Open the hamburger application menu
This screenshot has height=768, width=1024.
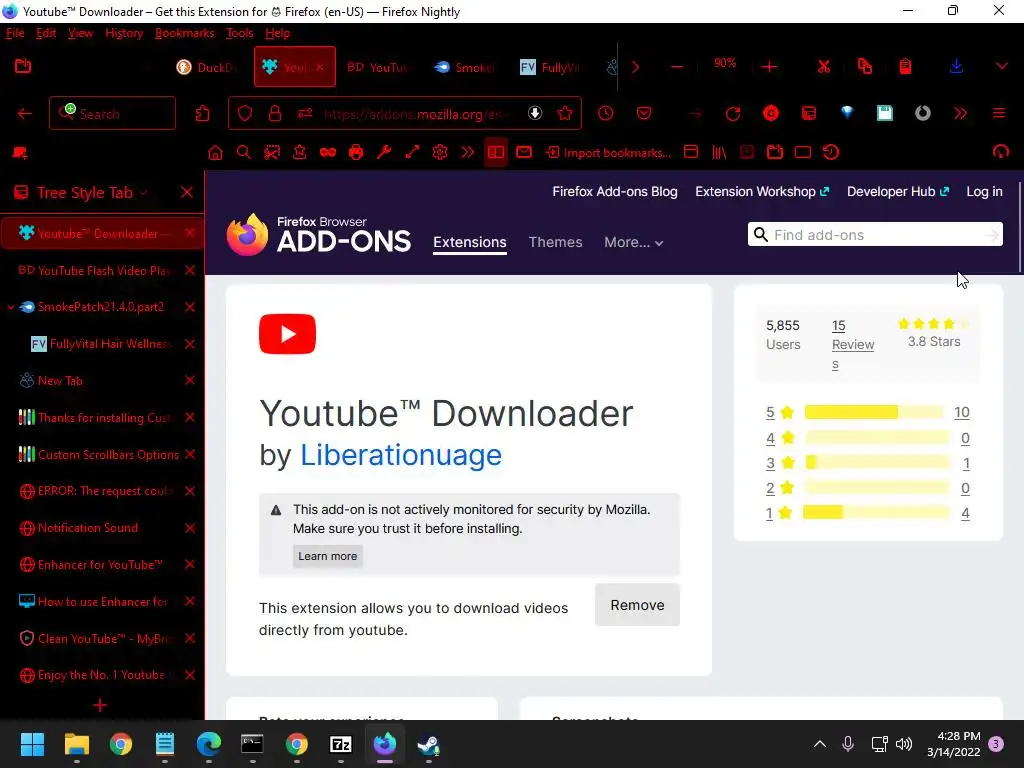[999, 114]
